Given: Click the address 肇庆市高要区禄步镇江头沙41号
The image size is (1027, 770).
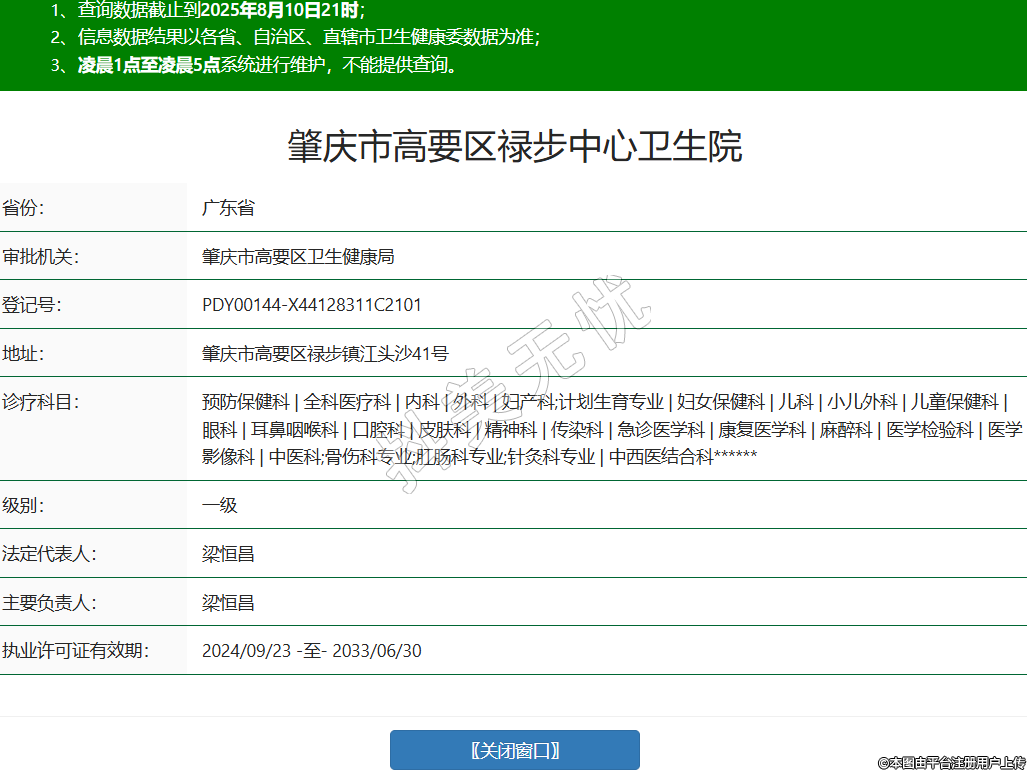Looking at the screenshot, I should click(325, 353).
